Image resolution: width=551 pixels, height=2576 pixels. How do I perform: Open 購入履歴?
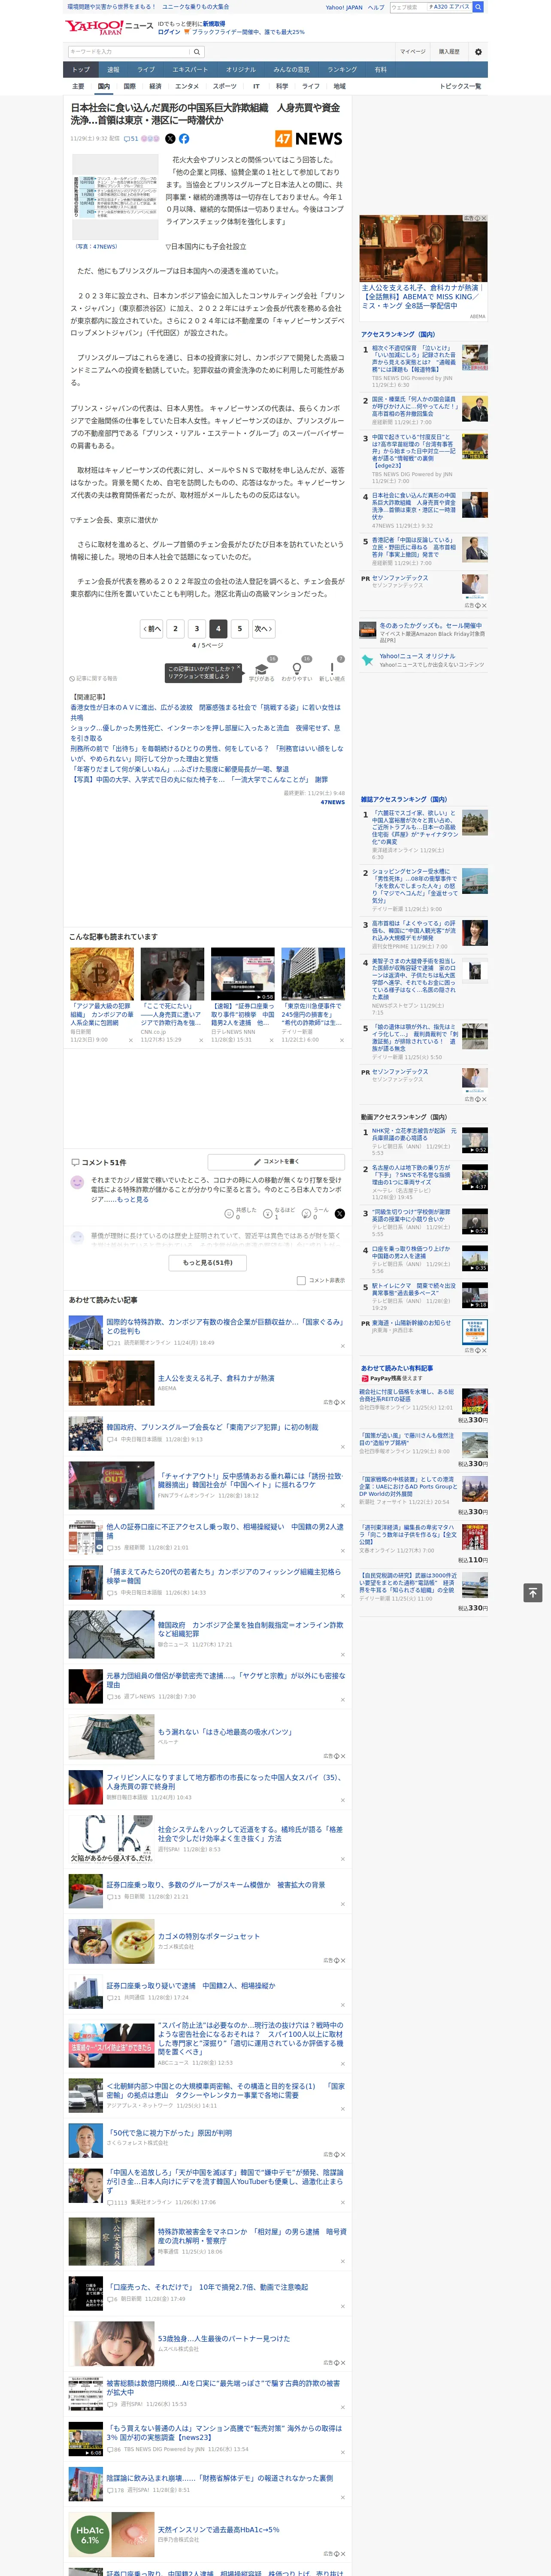tap(449, 51)
